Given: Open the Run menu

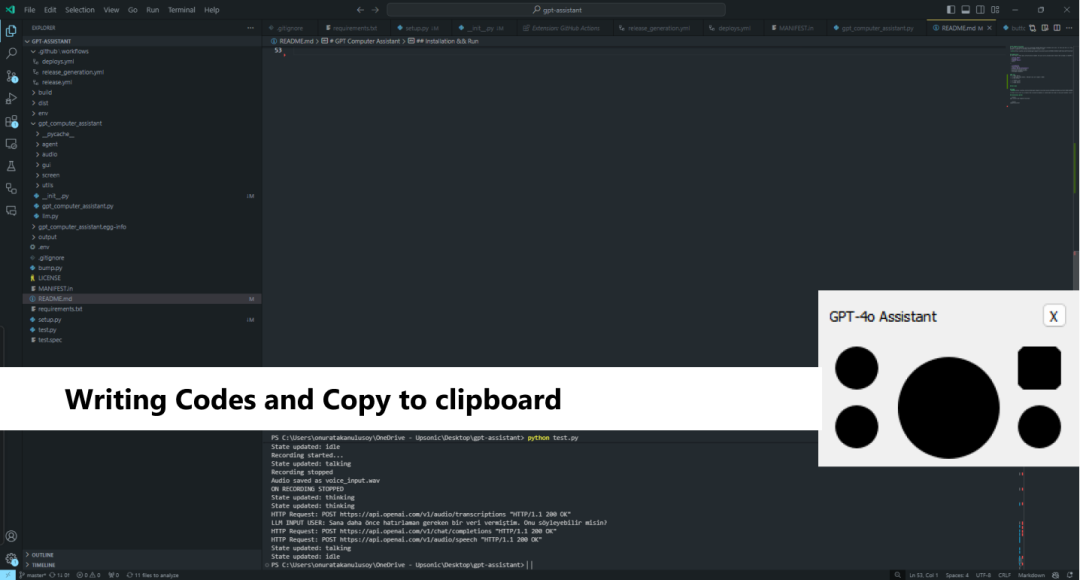Looking at the screenshot, I should (x=153, y=10).
